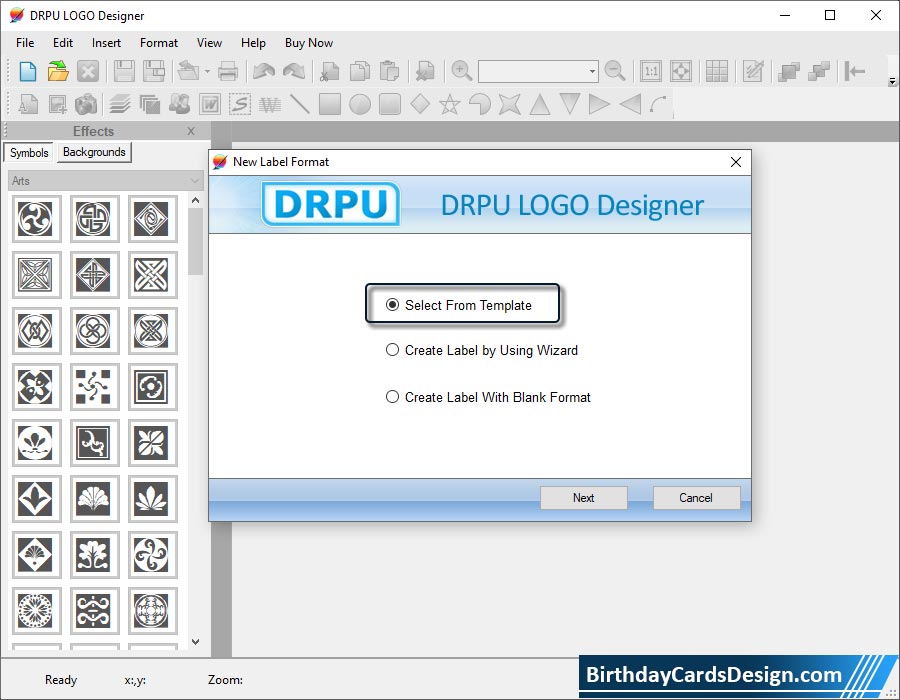Image resolution: width=900 pixels, height=700 pixels.
Task: Click the Cut scissors icon
Action: pos(329,71)
